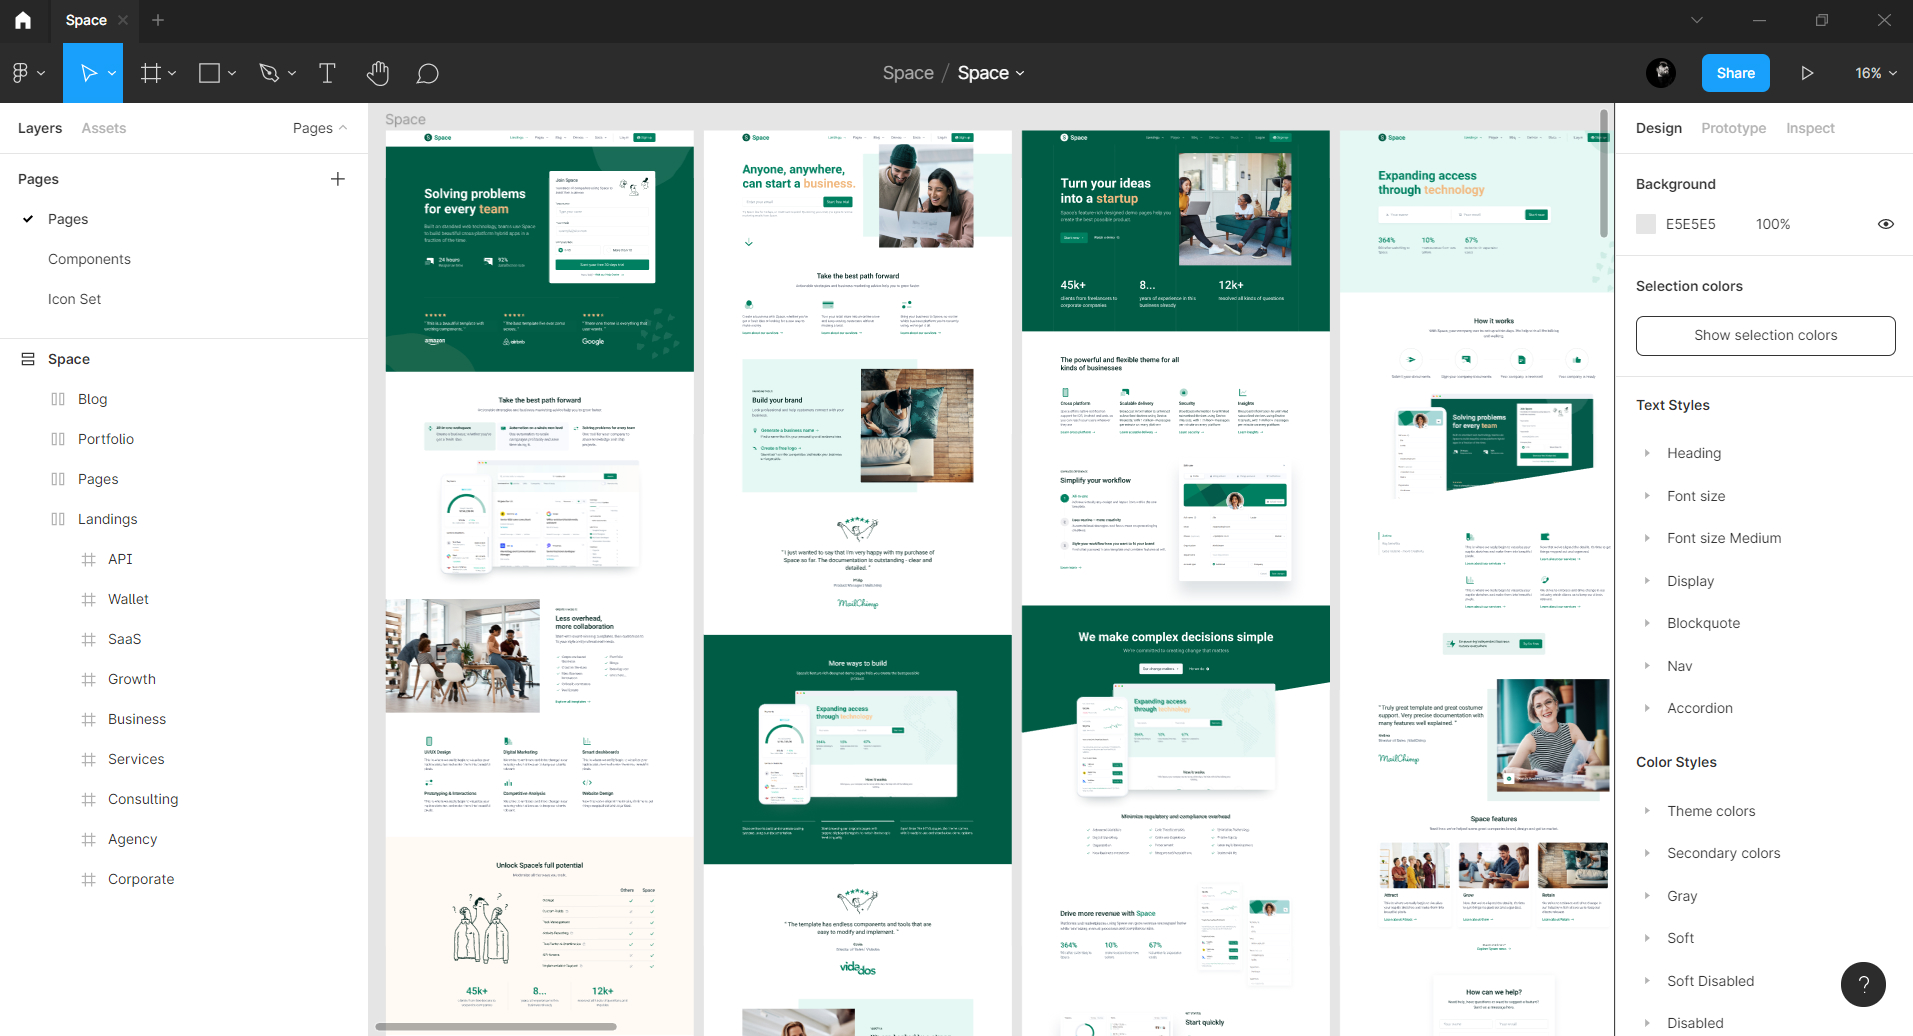Screen dimensions: 1913x1036
Task: Expand the Theme colors style group
Action: pos(1647,811)
